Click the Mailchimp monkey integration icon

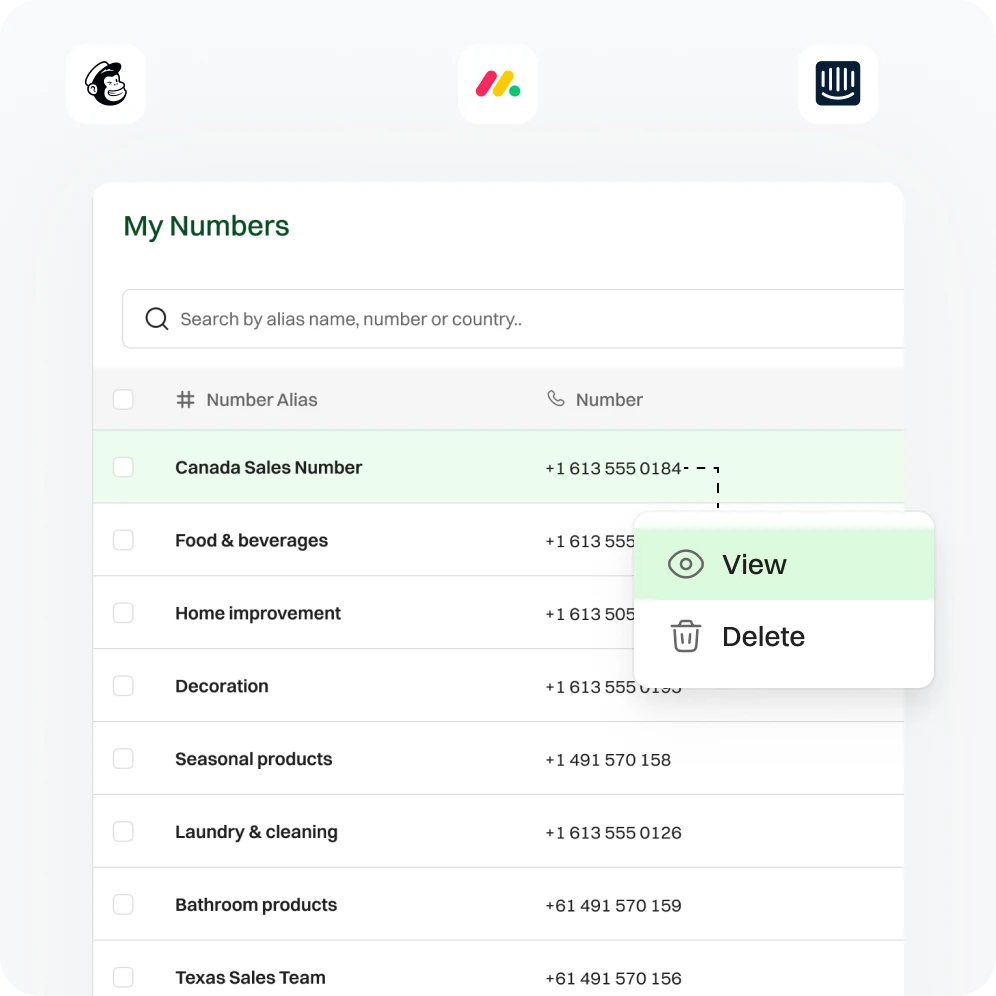[106, 84]
